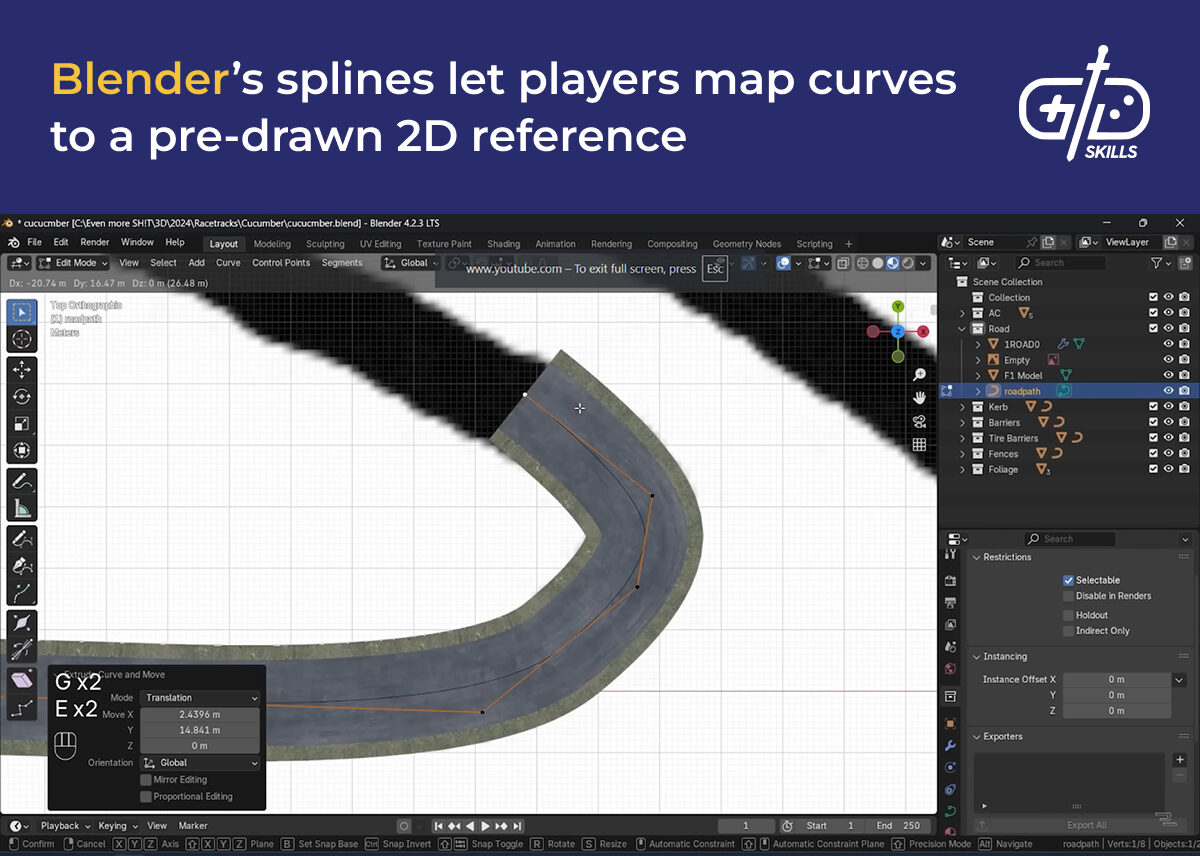Open the Segments menu
Viewport: 1200px width, 856px height.
342,263
